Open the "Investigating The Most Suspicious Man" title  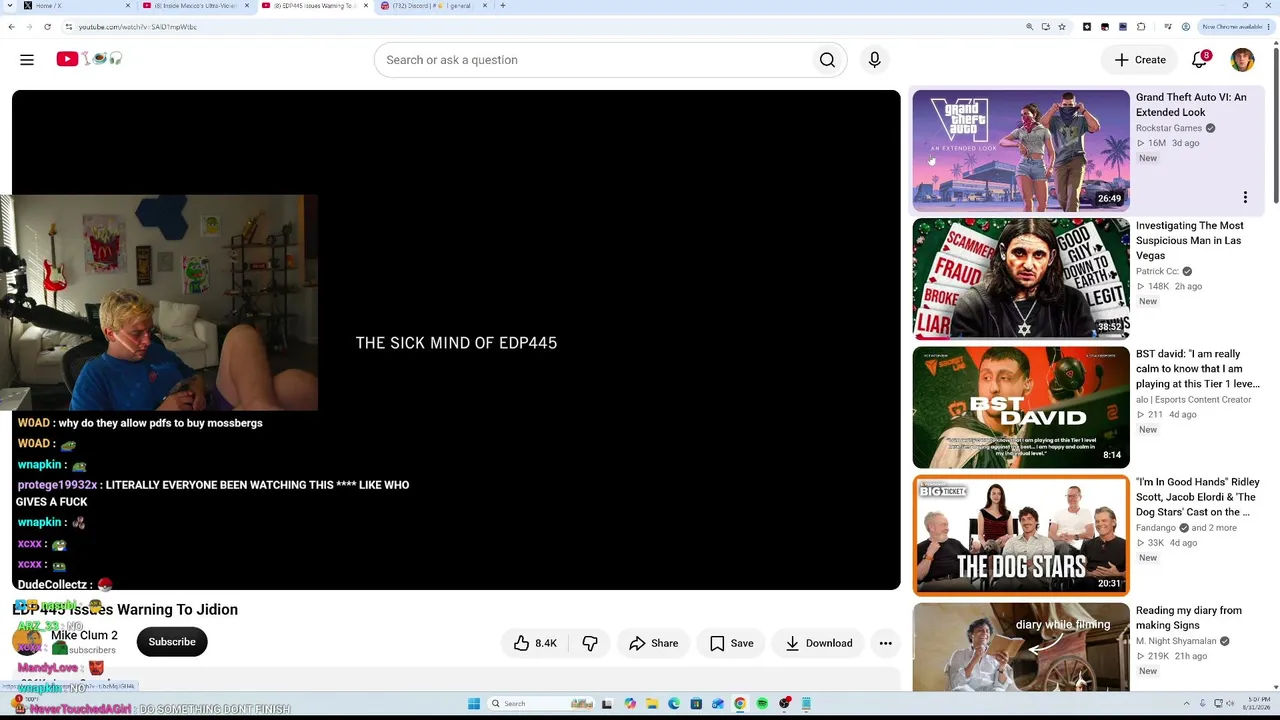click(1190, 241)
